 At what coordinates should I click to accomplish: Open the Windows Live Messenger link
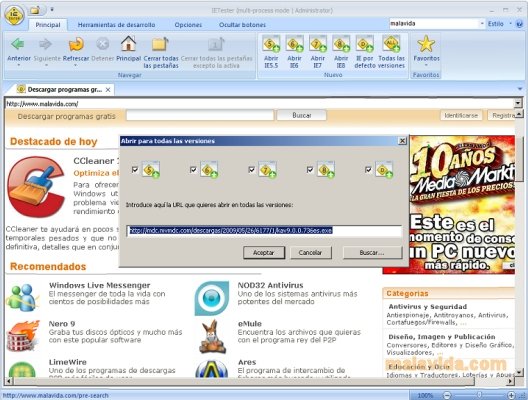100,286
